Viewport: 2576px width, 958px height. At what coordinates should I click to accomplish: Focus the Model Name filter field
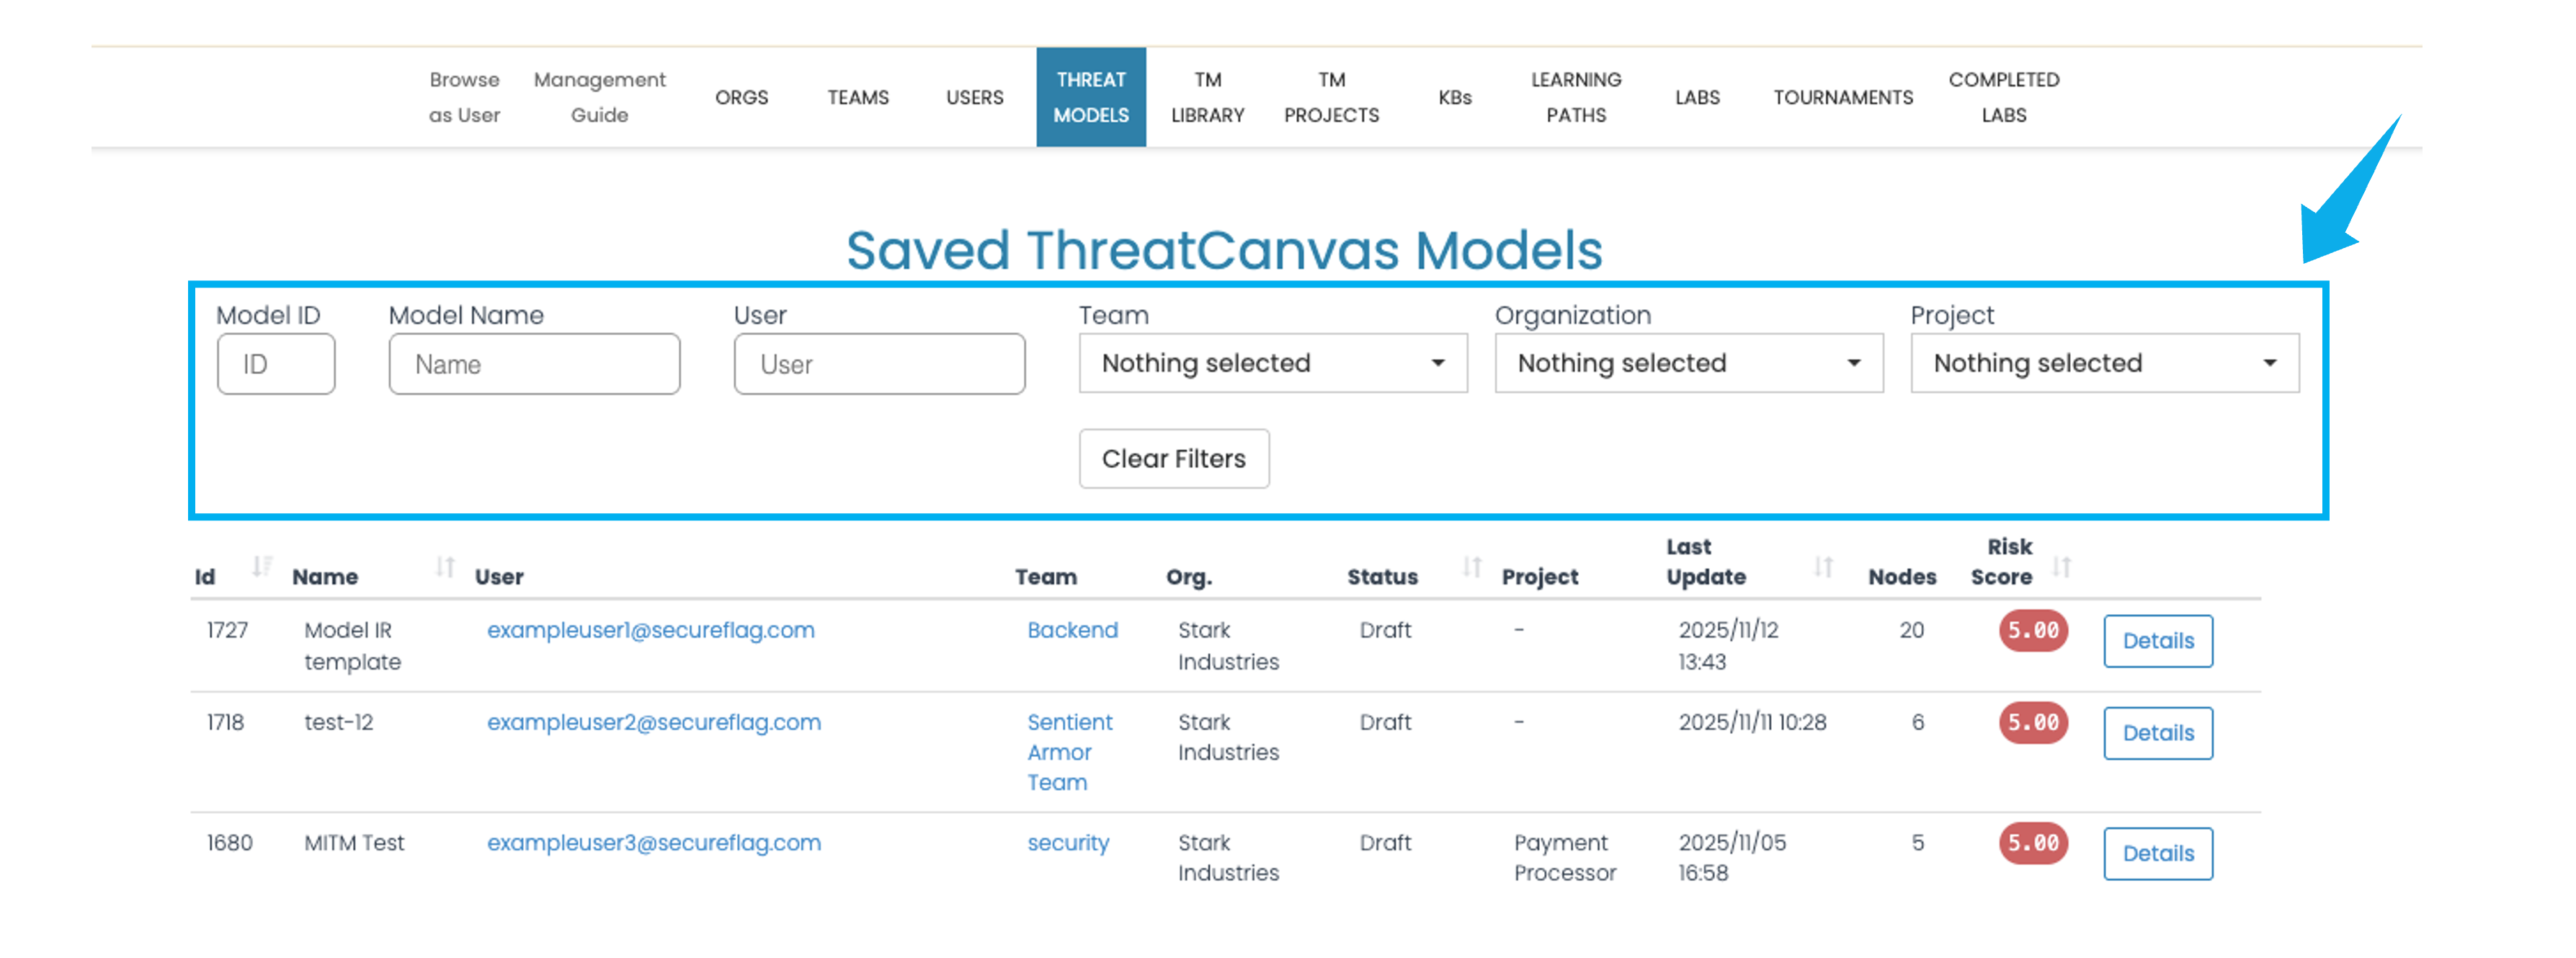tap(534, 364)
